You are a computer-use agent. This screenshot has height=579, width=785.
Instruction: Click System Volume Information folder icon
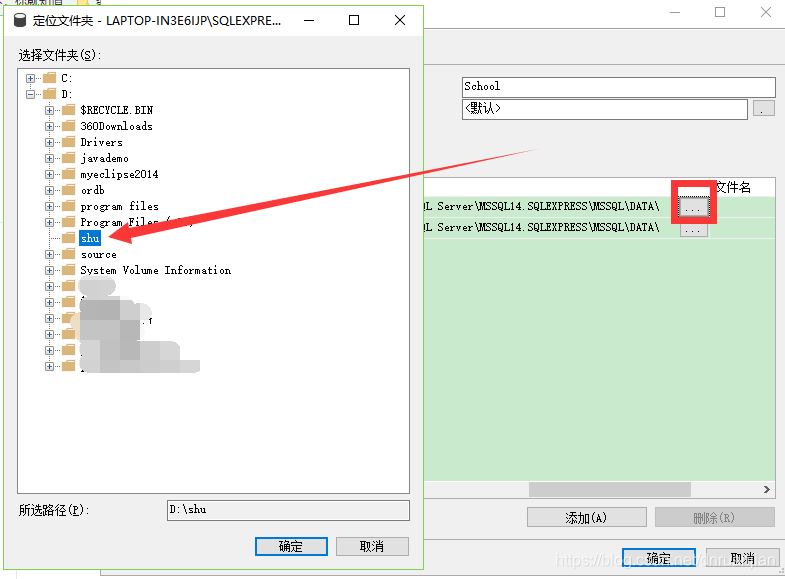[x=69, y=270]
